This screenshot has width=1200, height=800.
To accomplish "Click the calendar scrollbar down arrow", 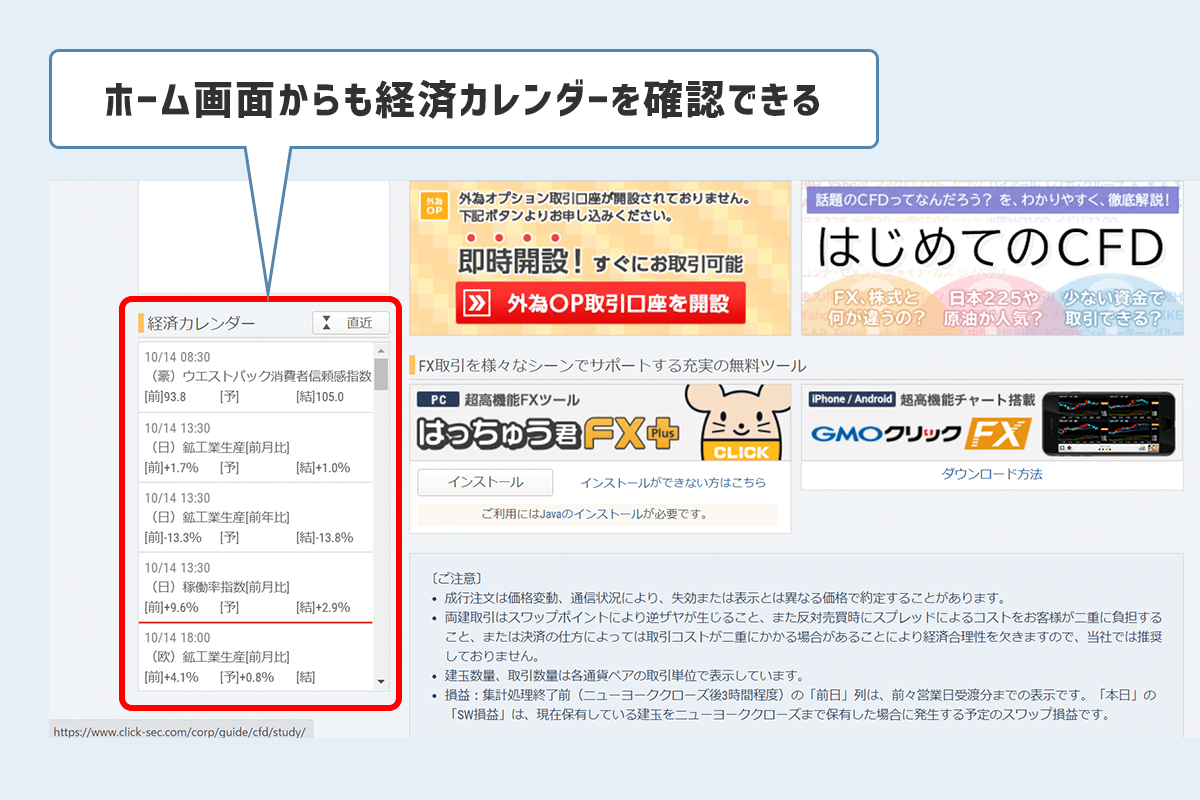I will pyautogui.click(x=381, y=681).
